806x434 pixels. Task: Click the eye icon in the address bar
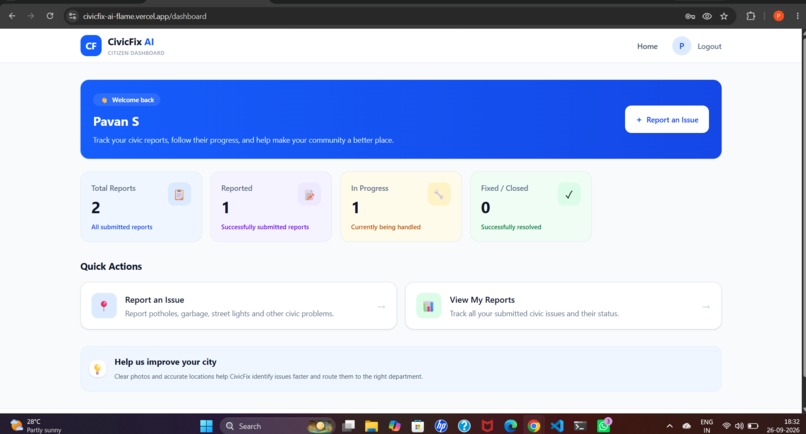pos(707,16)
